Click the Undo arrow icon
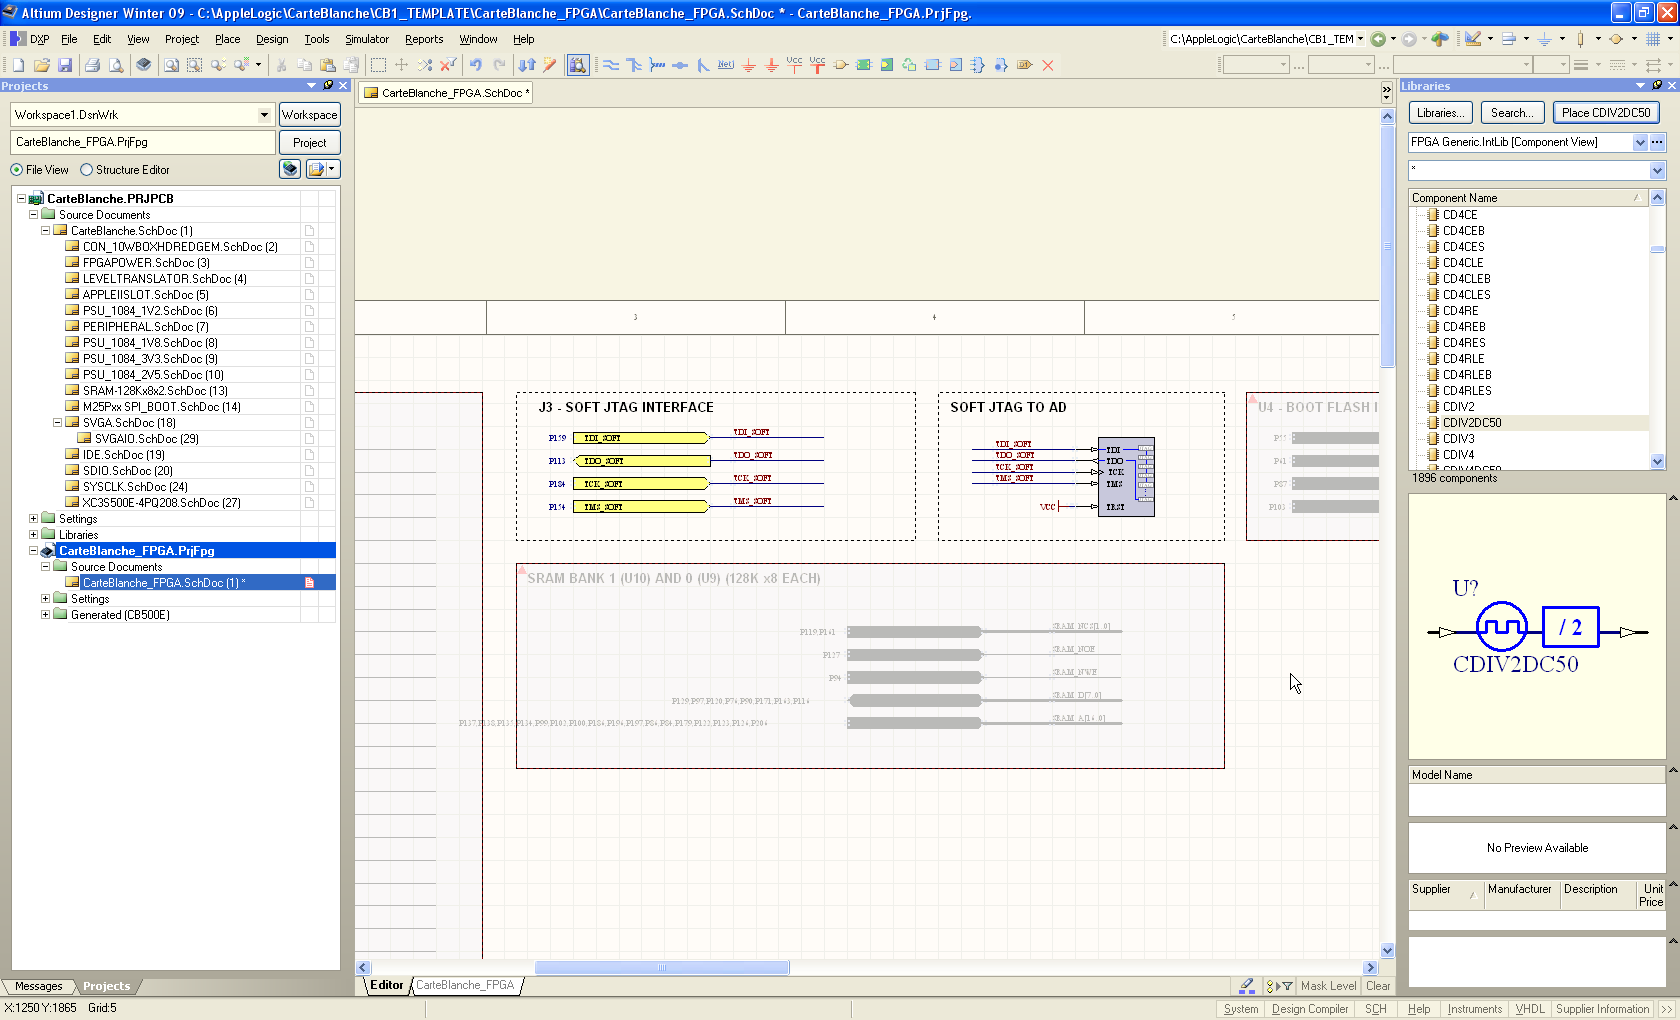 [x=476, y=65]
